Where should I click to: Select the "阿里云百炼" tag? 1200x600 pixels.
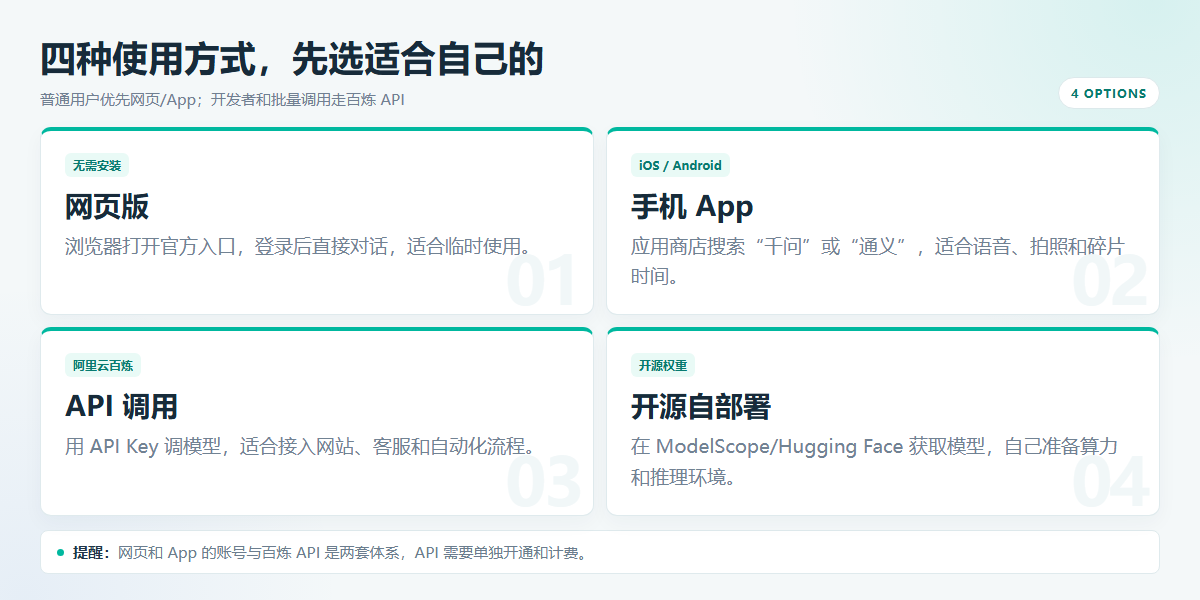[x=103, y=365]
